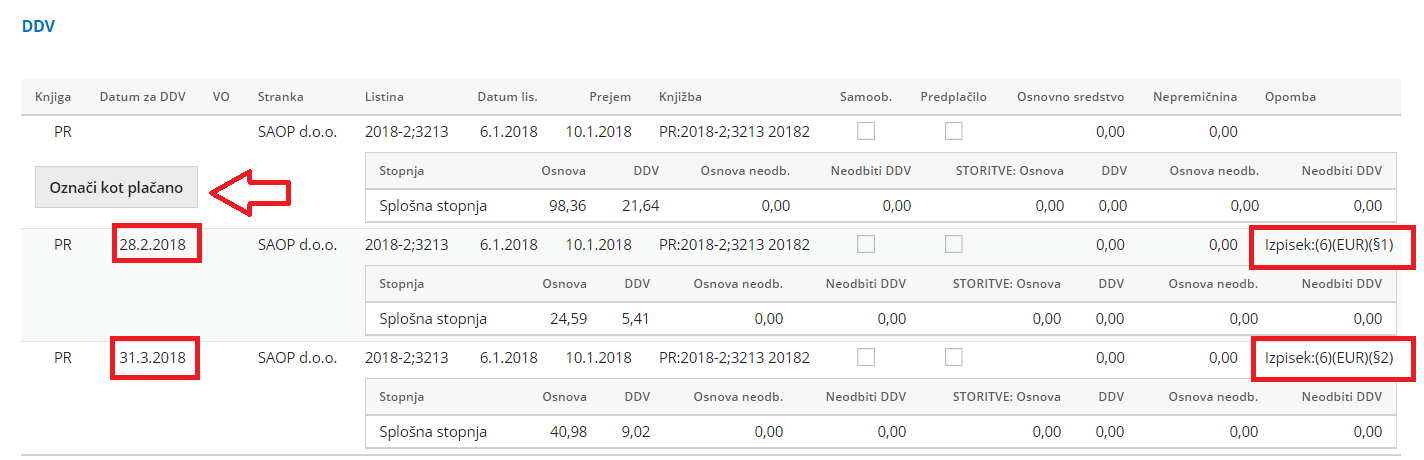Viewport: 1424px width, 460px height.
Task: Check Predplačilo box for 28.2.2018 row
Action: 954,244
